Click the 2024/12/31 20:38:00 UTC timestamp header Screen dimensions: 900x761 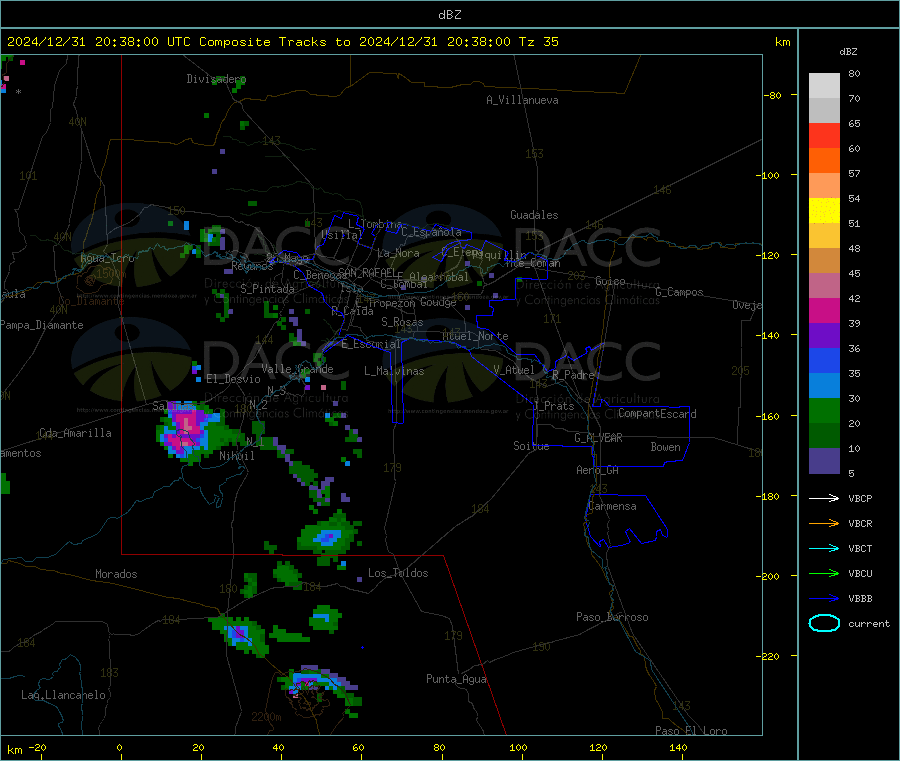click(99, 42)
